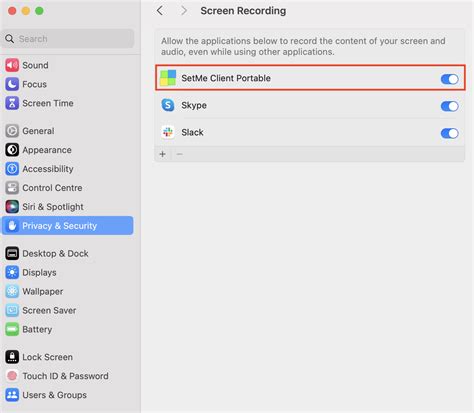Toggle Slack screen recording permission
This screenshot has height=413, width=474.
[x=449, y=133]
